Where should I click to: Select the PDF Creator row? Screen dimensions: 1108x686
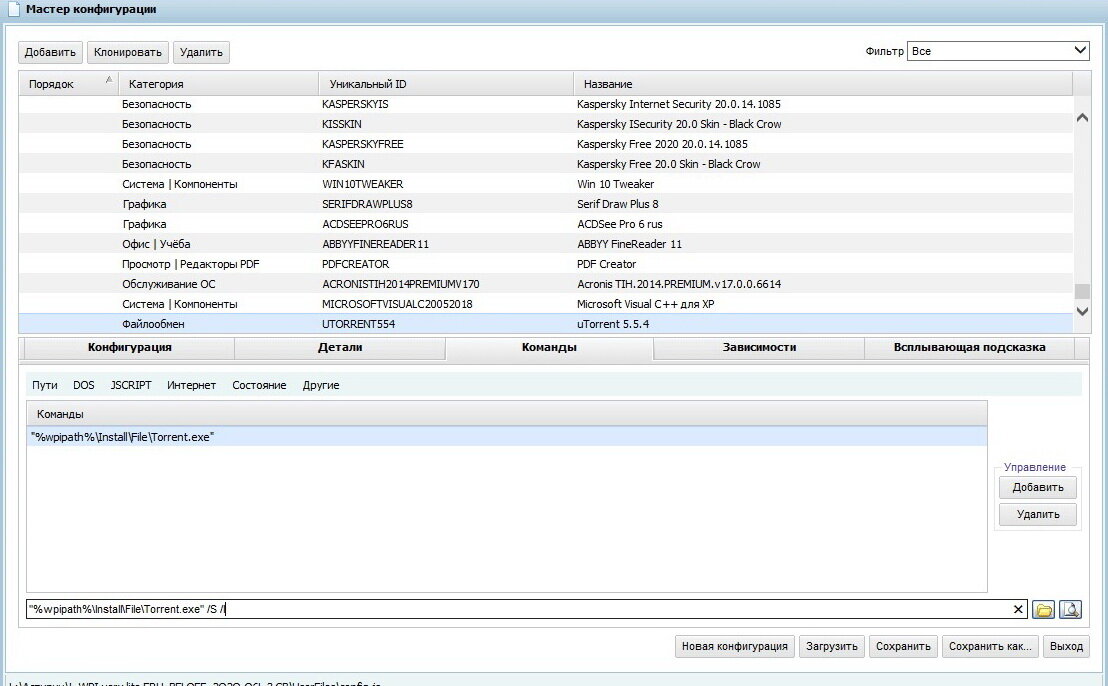[546, 264]
